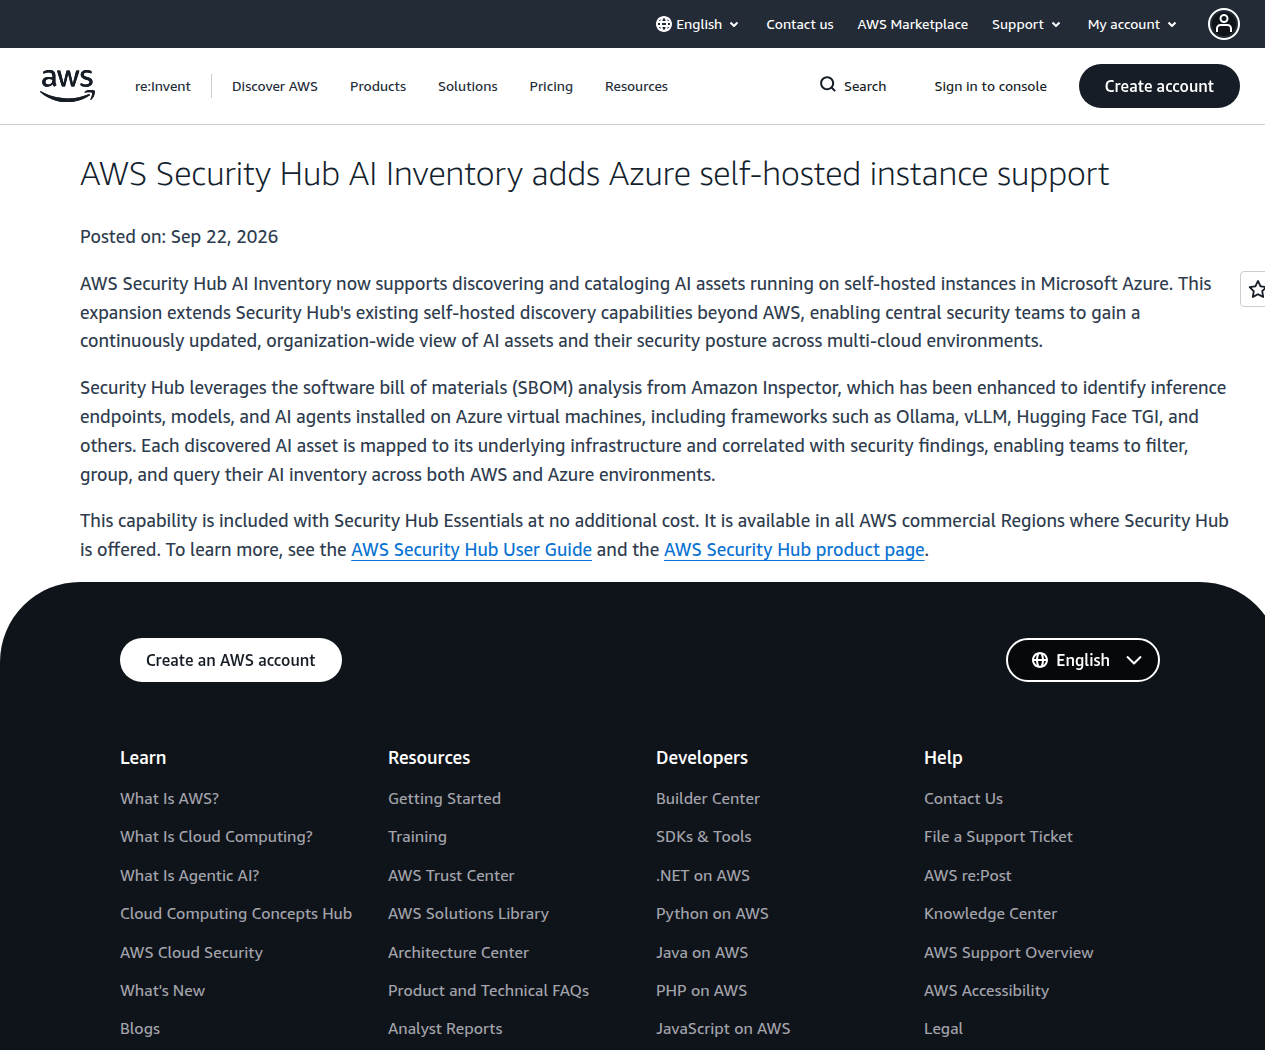
Task: Expand the My account dropdown
Action: [x=1132, y=24]
